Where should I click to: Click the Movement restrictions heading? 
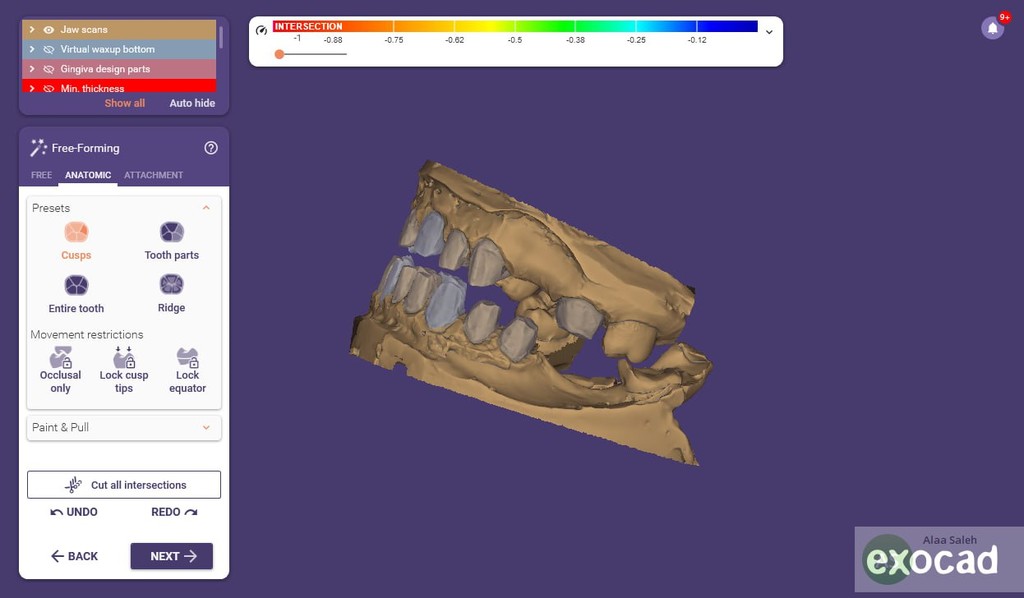[x=86, y=334]
